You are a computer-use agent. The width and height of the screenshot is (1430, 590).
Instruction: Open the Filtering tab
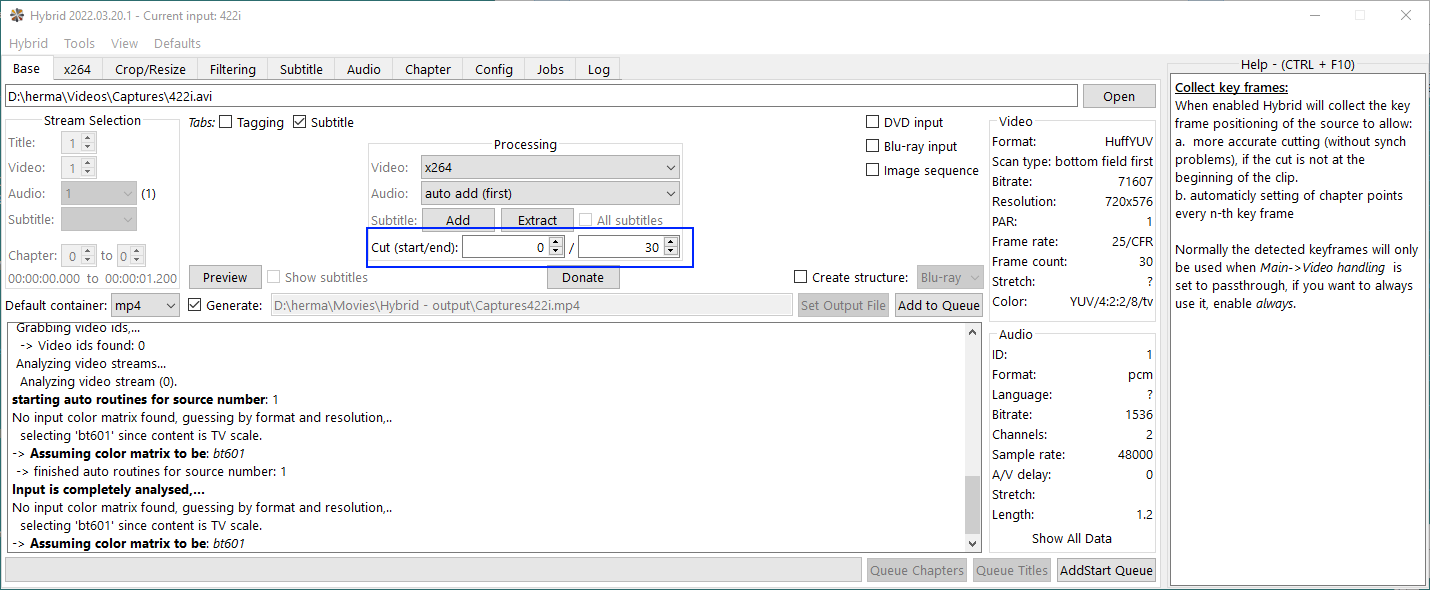(x=233, y=69)
